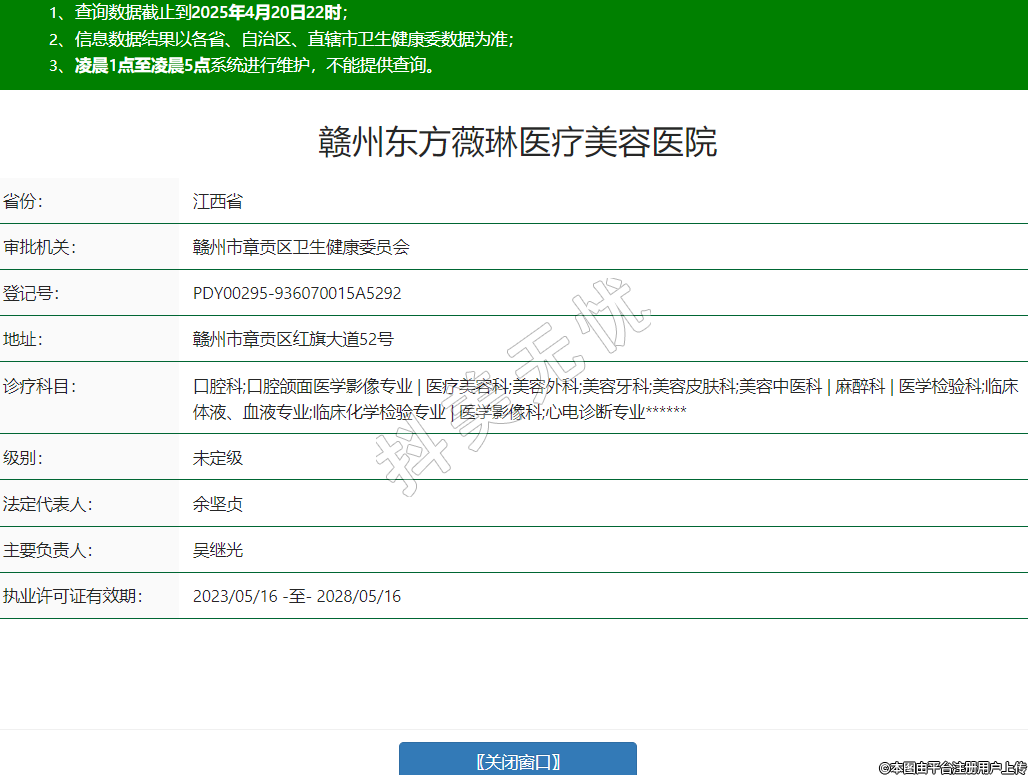This screenshot has width=1028, height=775.
Task: Click the 审批机关 field label
Action: click(40, 247)
